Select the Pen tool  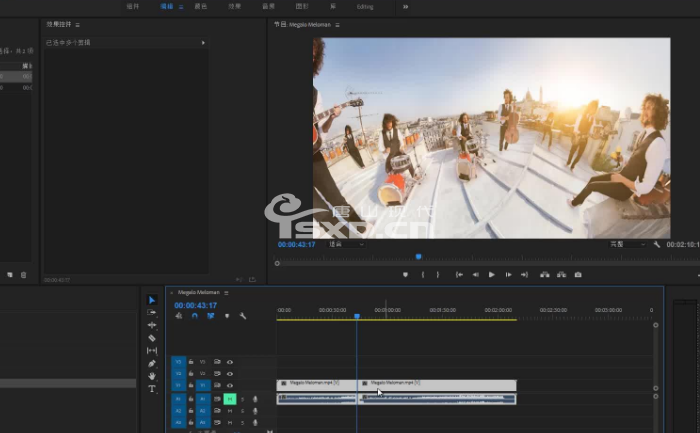click(x=152, y=363)
